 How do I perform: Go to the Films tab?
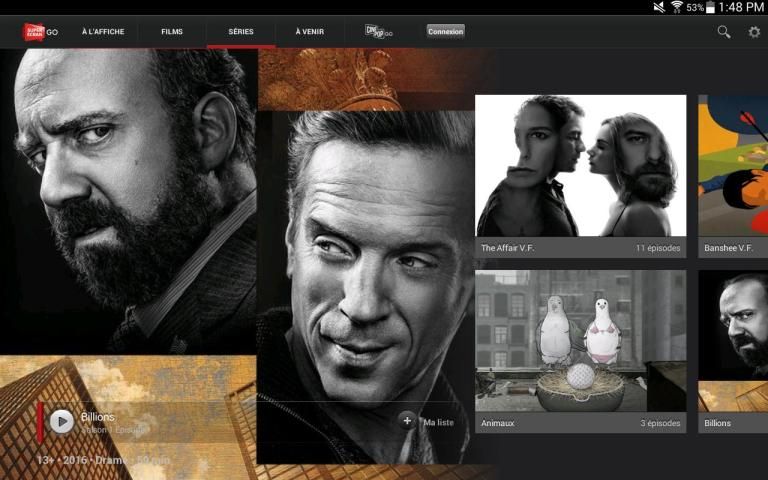coord(172,32)
